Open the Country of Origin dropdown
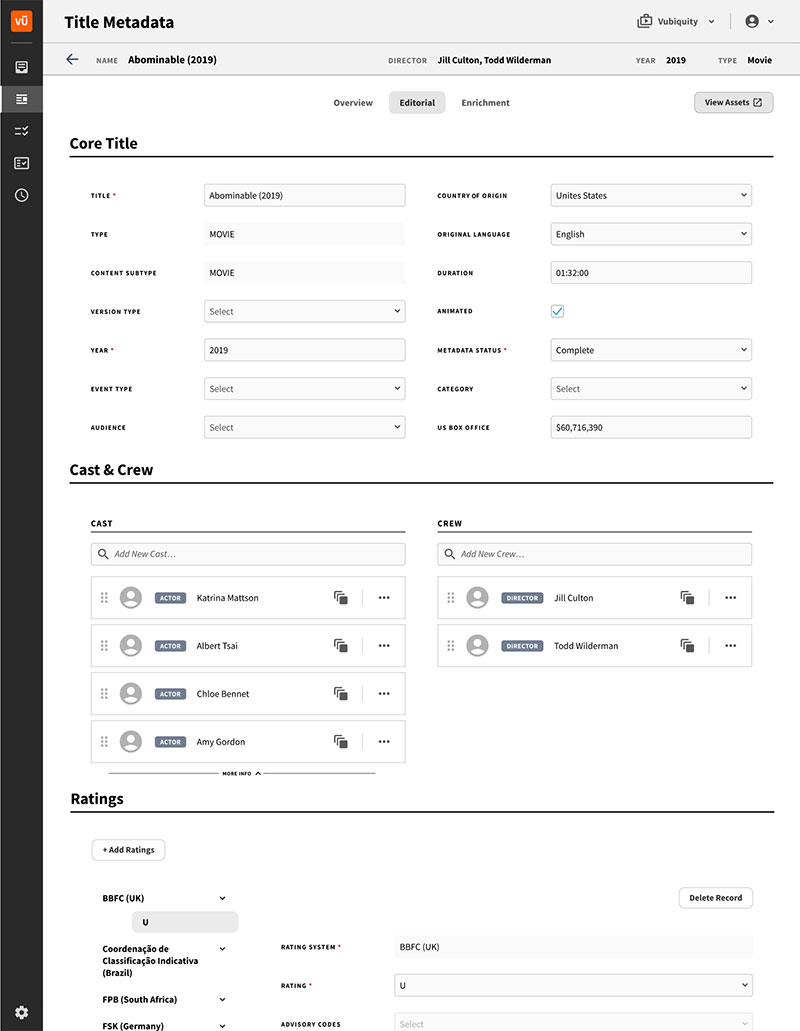Viewport: 800px width, 1031px height. pyautogui.click(x=651, y=195)
